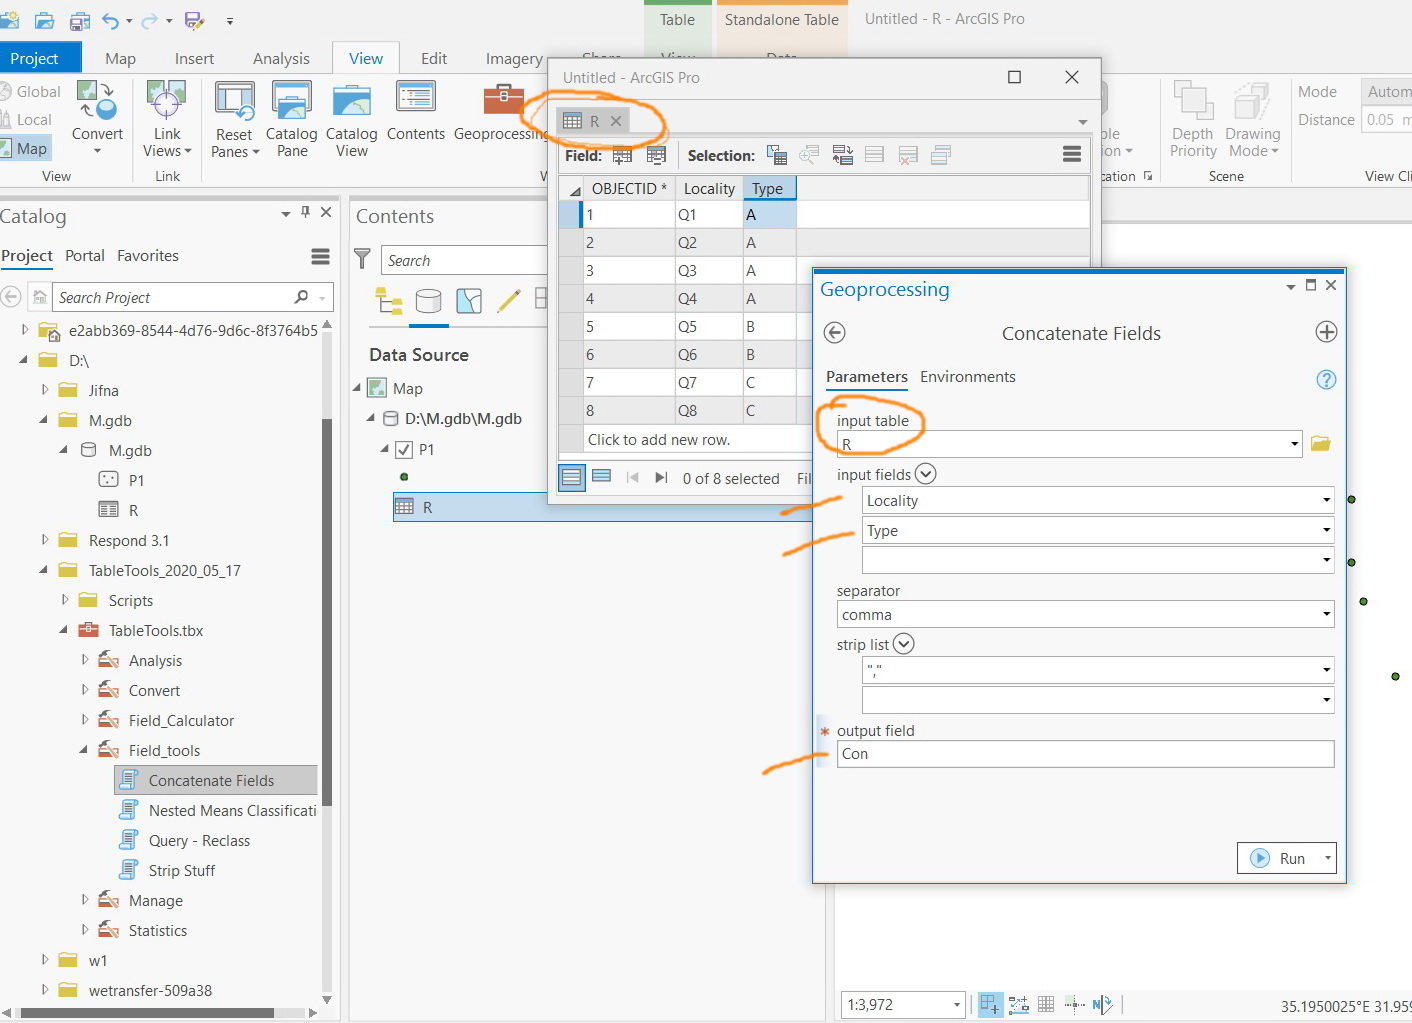Toggle Show Selected Records below the table

(601, 478)
